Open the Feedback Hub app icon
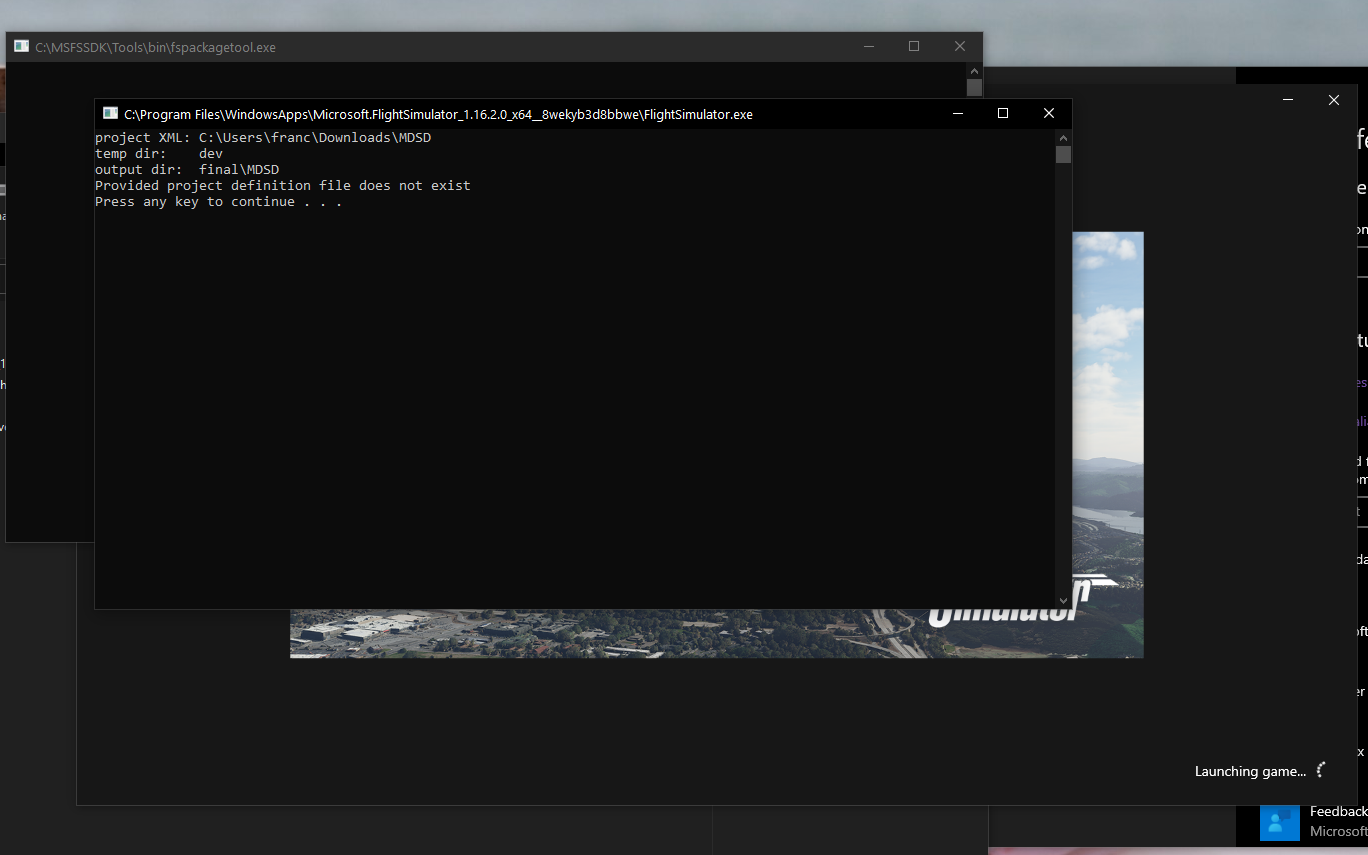Screen dimensions: 1368x855 tap(1278, 821)
